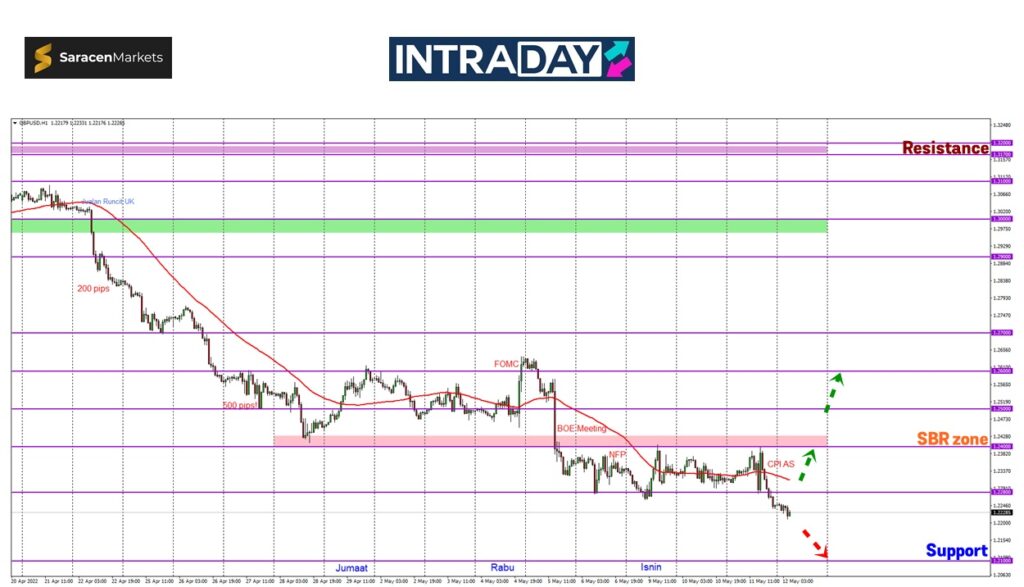Click the INTRADAY logo banner
The width and height of the screenshot is (1024, 587).
coord(511,59)
